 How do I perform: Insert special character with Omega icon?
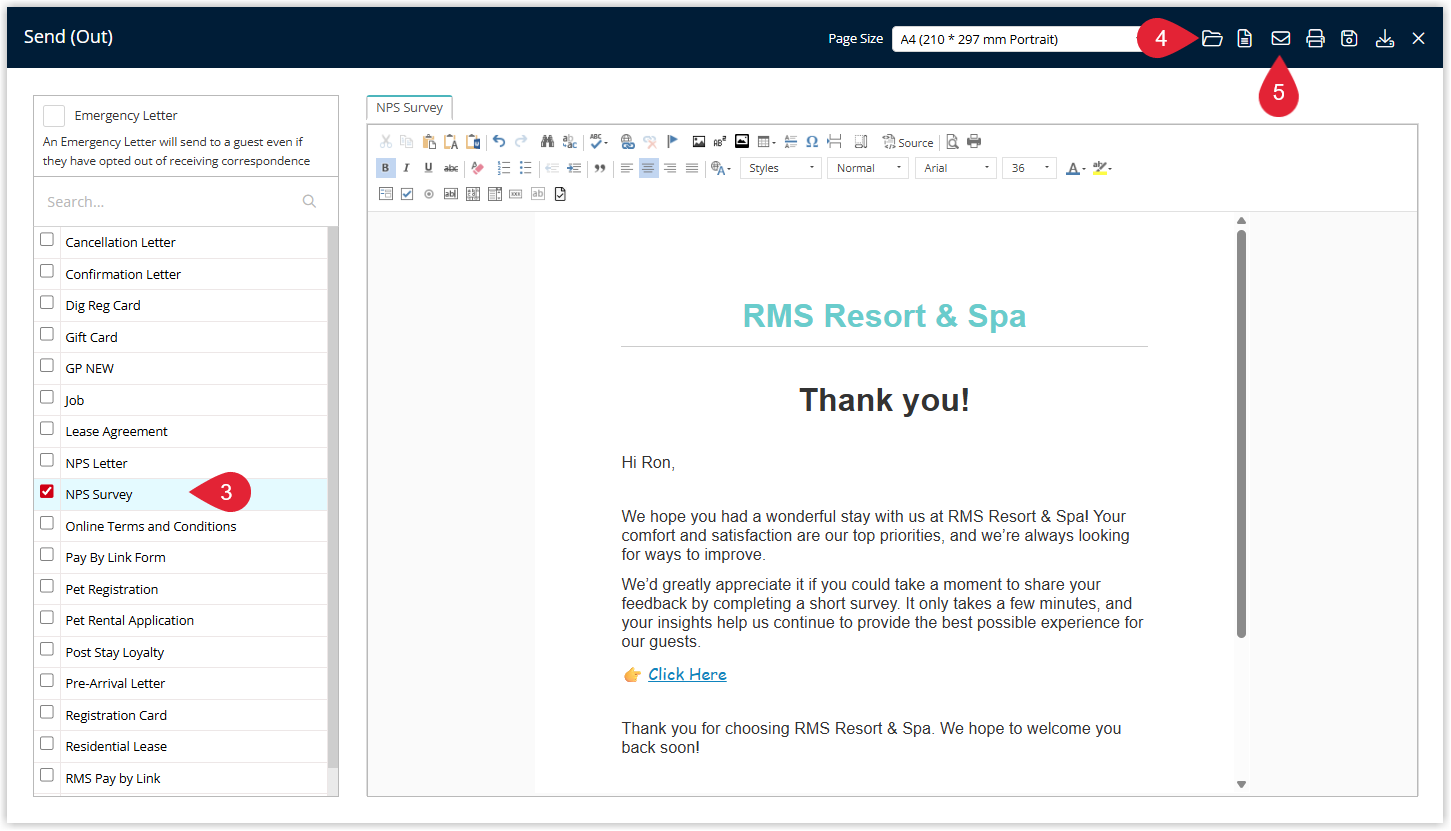[x=812, y=141]
